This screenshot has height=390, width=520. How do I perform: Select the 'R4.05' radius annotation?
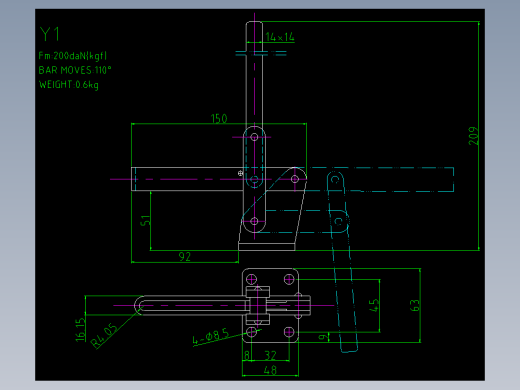point(104,336)
